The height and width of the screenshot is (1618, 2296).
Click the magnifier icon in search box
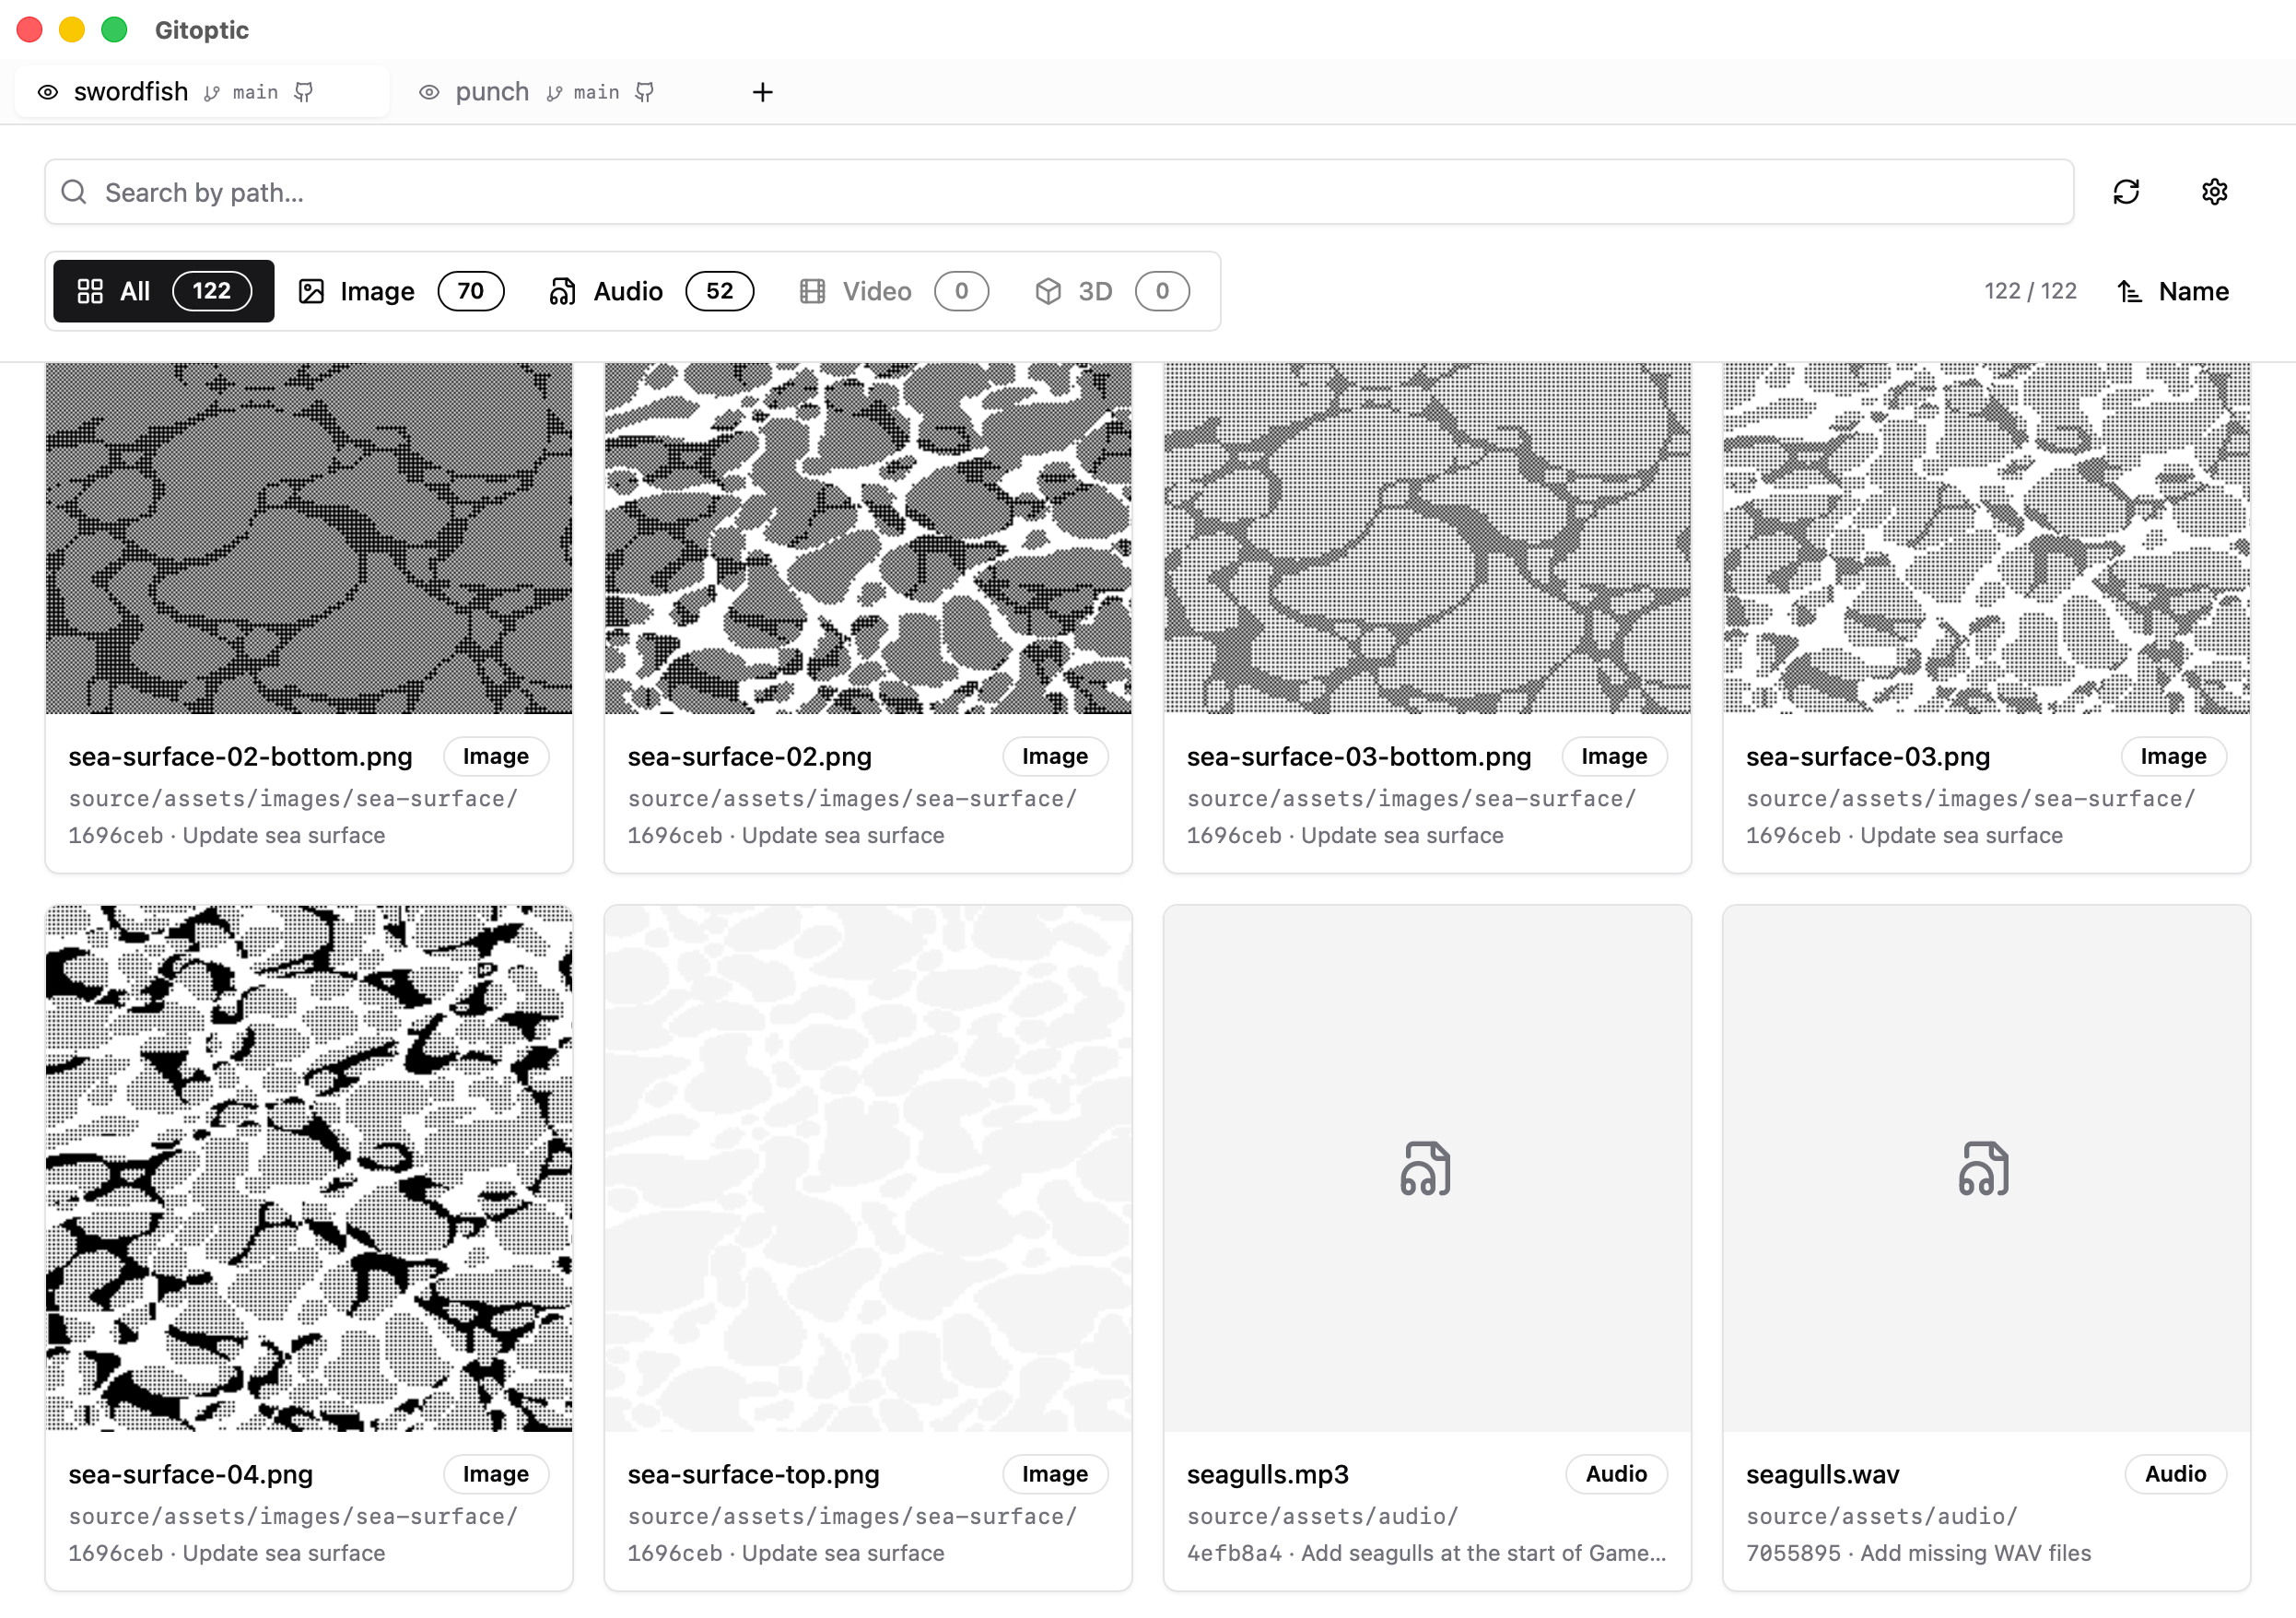click(74, 192)
